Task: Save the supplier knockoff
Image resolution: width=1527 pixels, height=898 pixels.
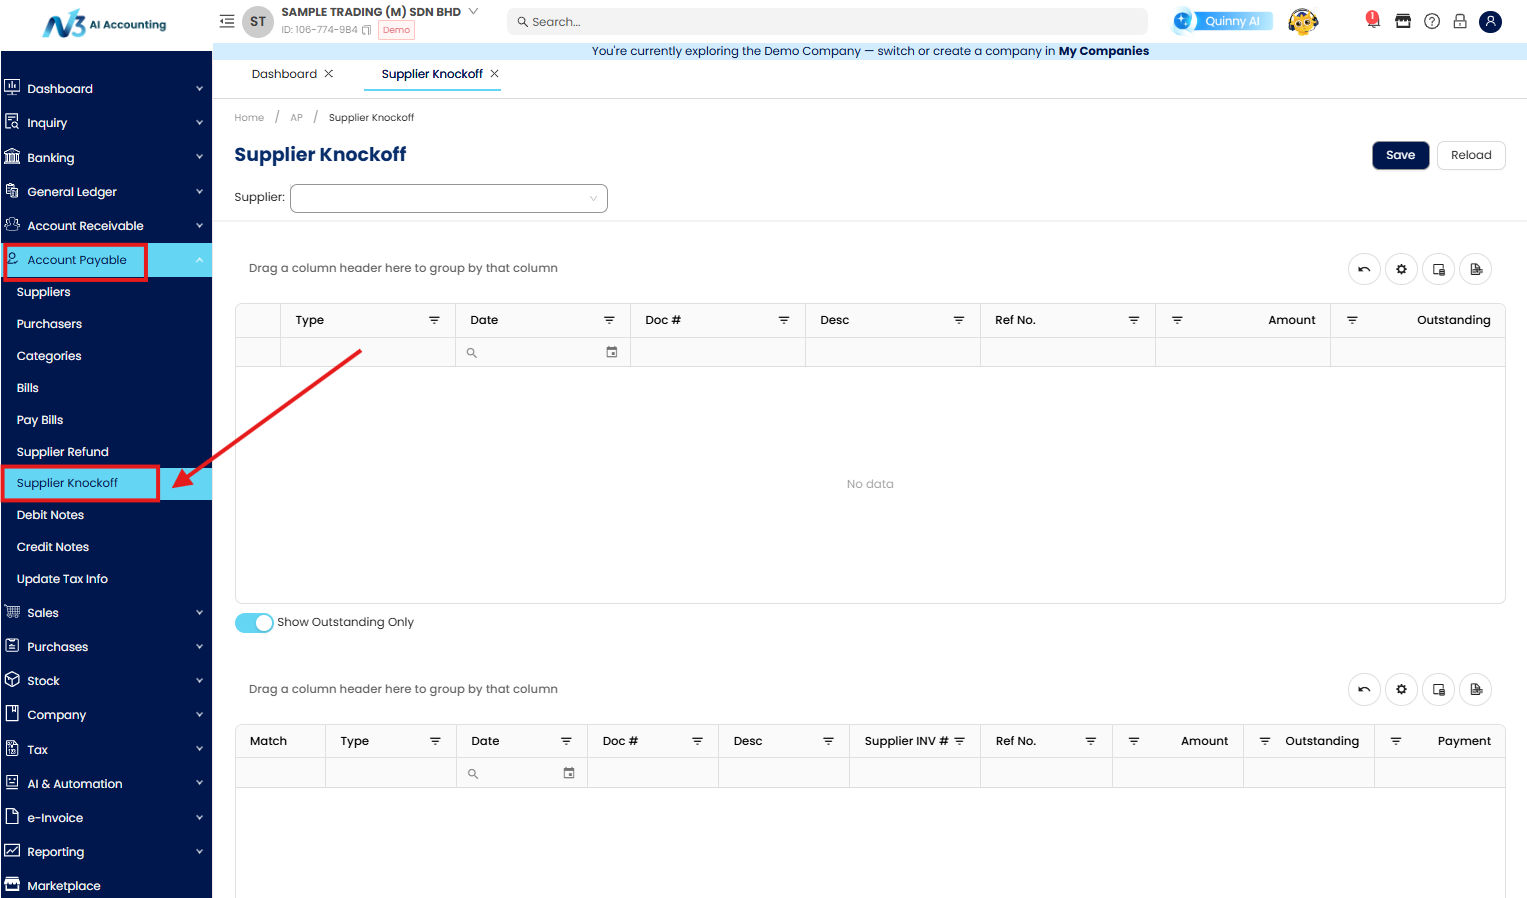Action: 1400,155
